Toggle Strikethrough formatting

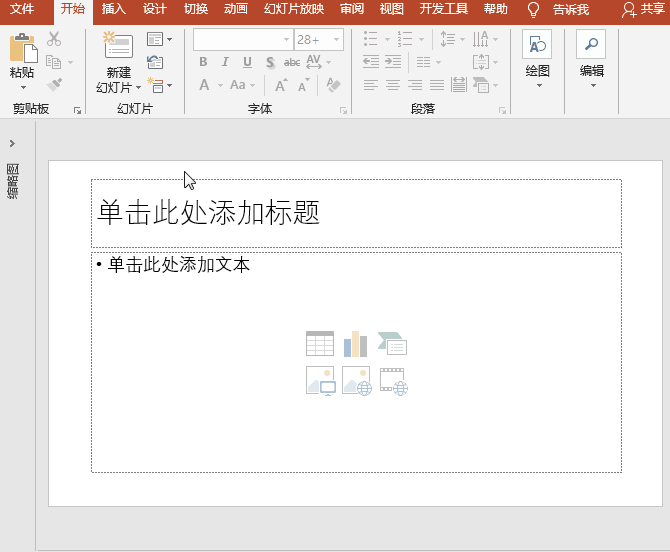coord(292,62)
